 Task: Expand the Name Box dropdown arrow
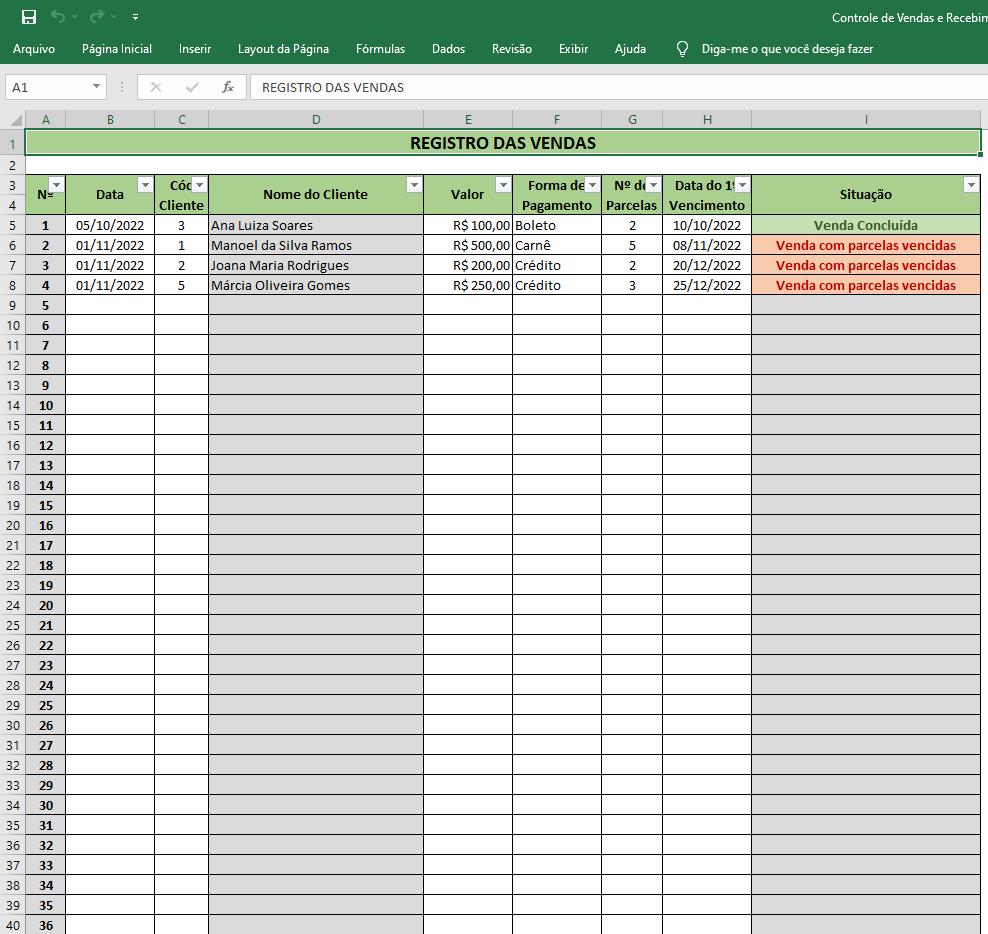96,87
